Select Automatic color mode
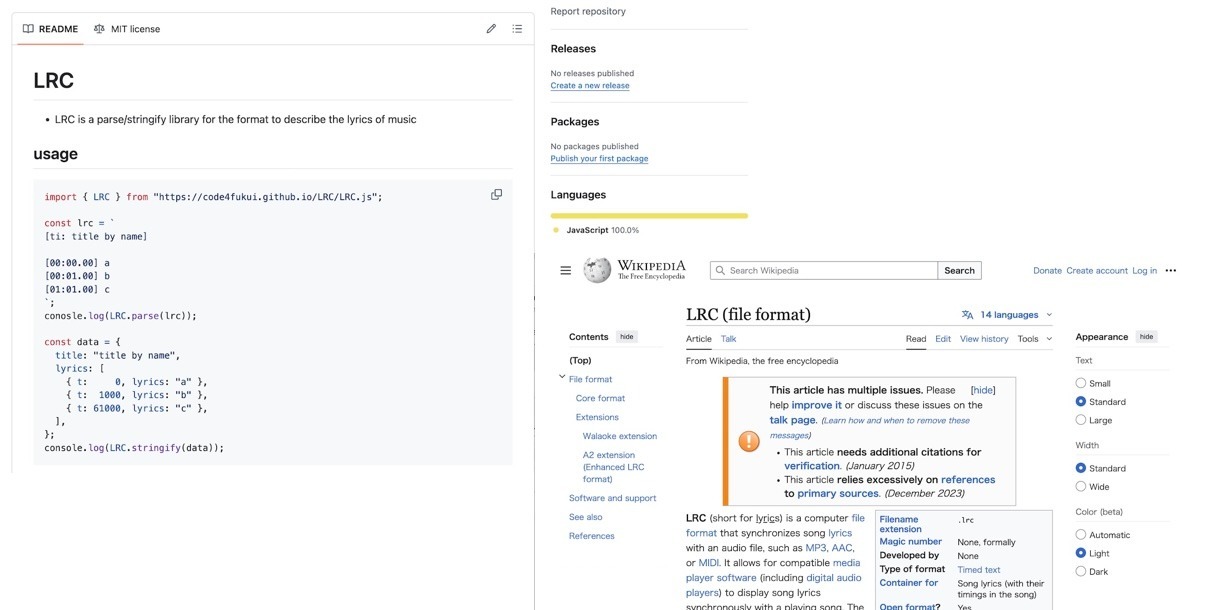 (1080, 535)
